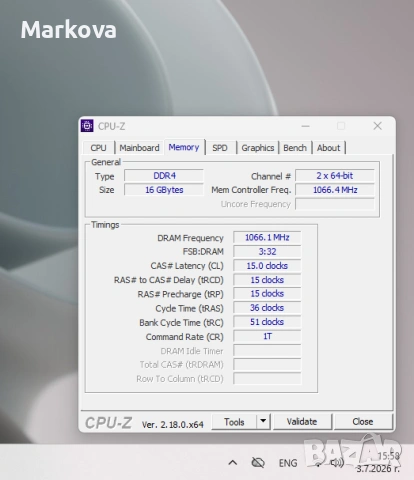Click the 'FSB:DRAM' label

click(203, 252)
